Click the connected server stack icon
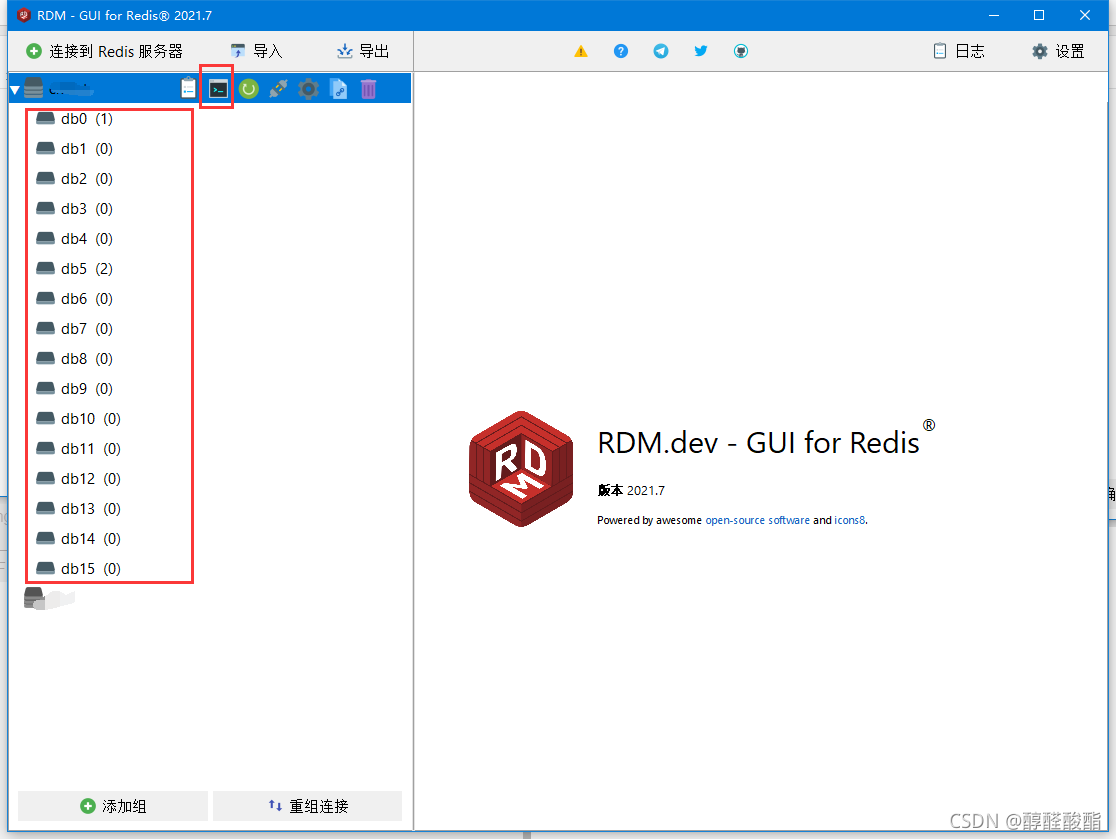 (x=33, y=88)
